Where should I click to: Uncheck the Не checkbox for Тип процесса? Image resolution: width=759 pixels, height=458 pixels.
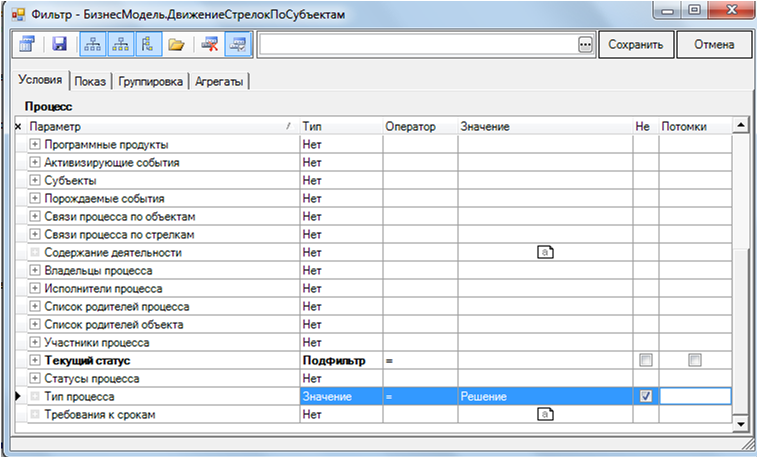[x=646, y=396]
